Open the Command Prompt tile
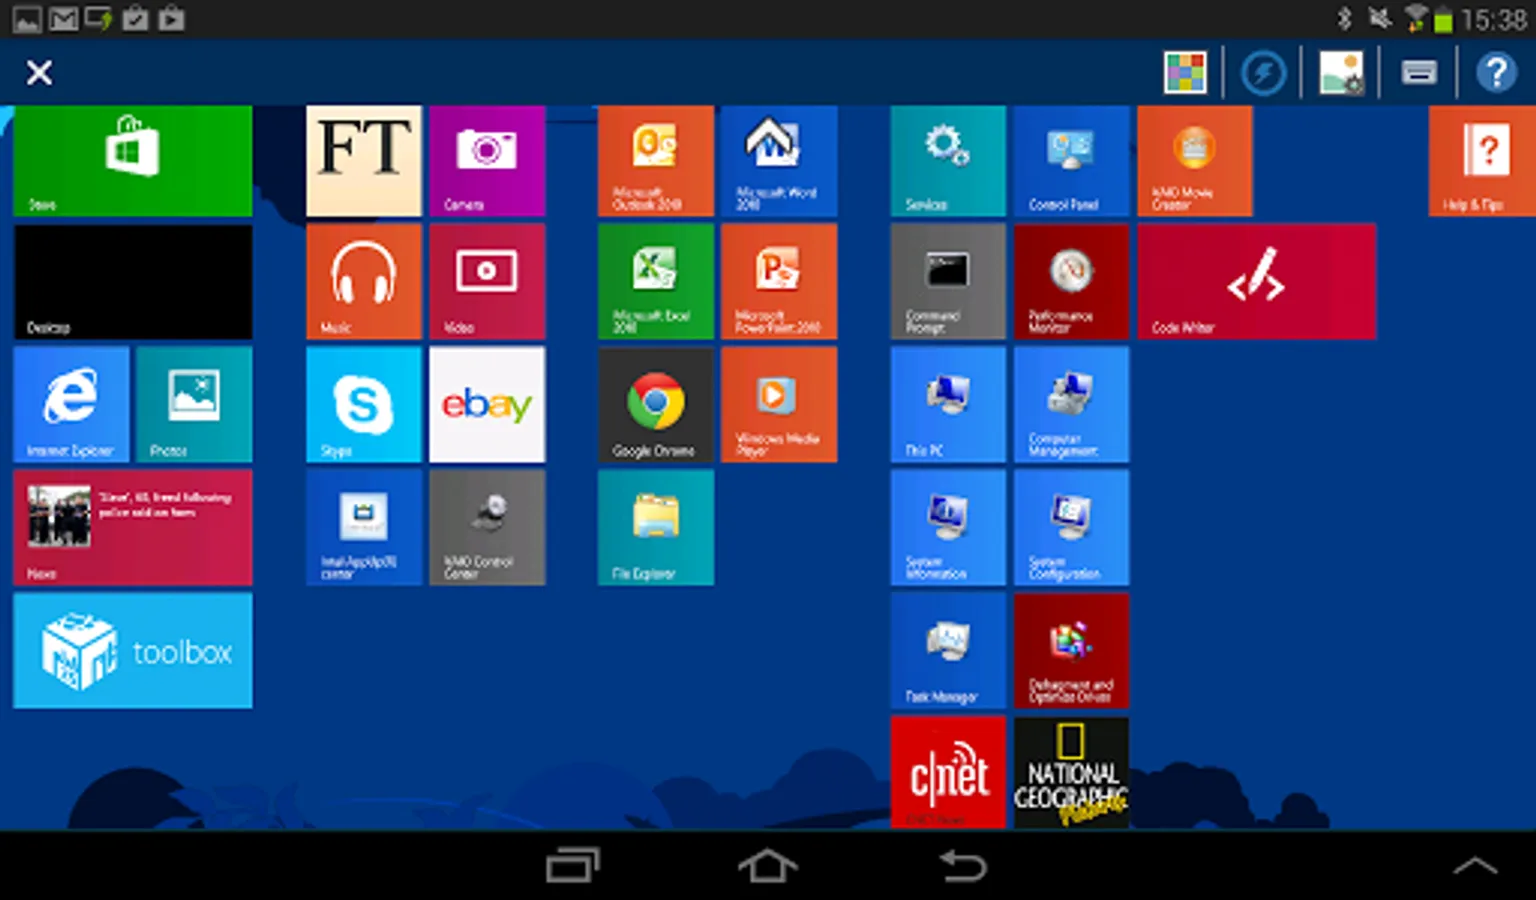This screenshot has height=900, width=1536. pyautogui.click(x=948, y=282)
